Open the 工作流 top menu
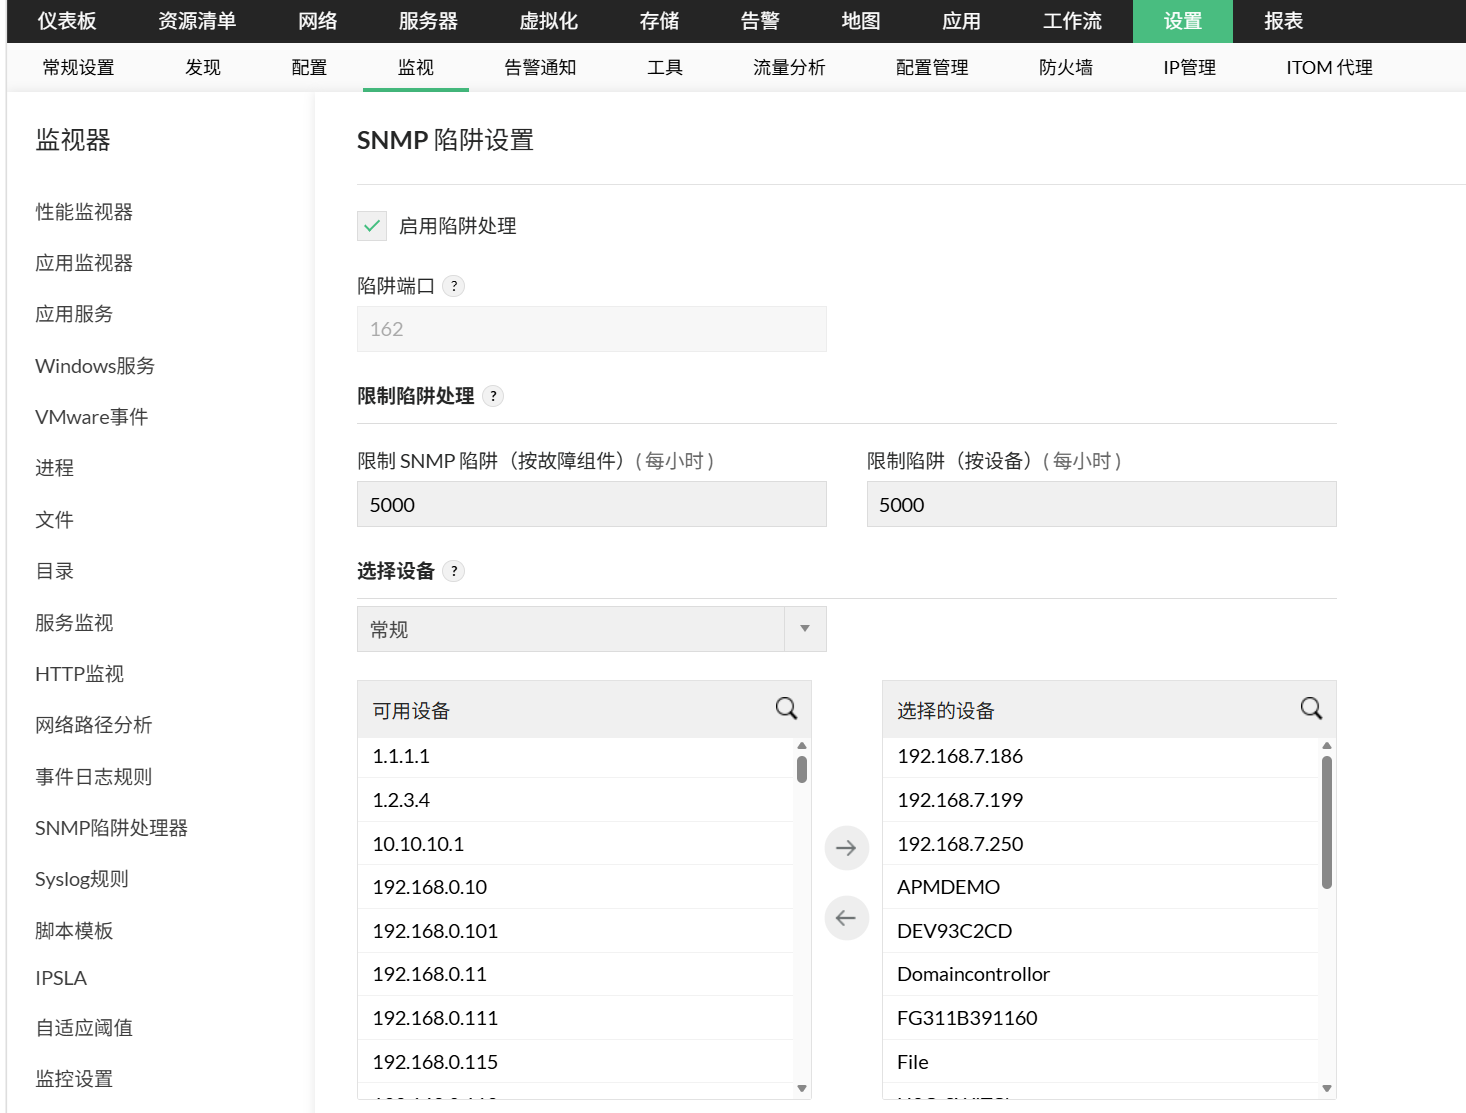This screenshot has width=1466, height=1113. click(x=1072, y=21)
